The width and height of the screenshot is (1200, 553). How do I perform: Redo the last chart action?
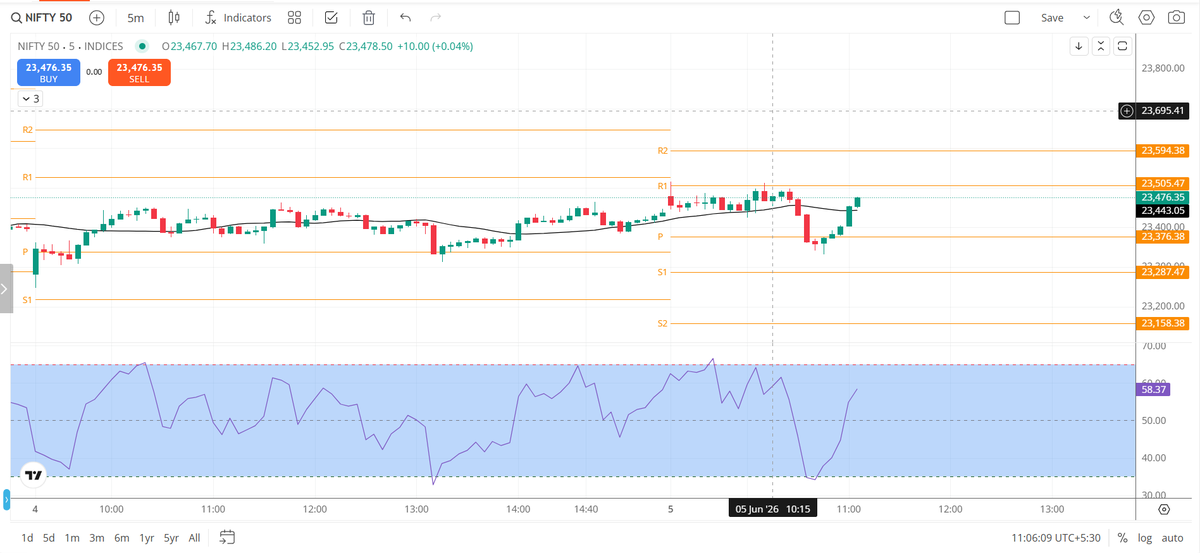tap(435, 17)
